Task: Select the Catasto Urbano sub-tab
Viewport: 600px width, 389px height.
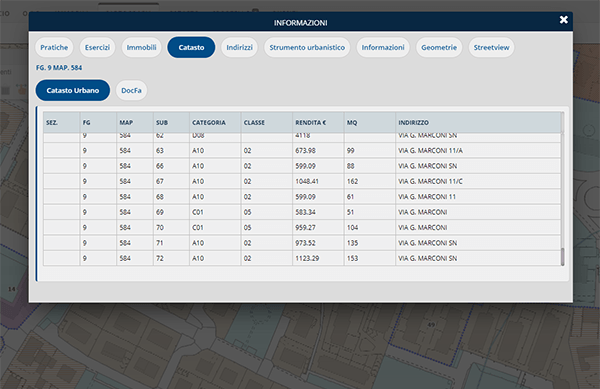Action: click(x=73, y=90)
